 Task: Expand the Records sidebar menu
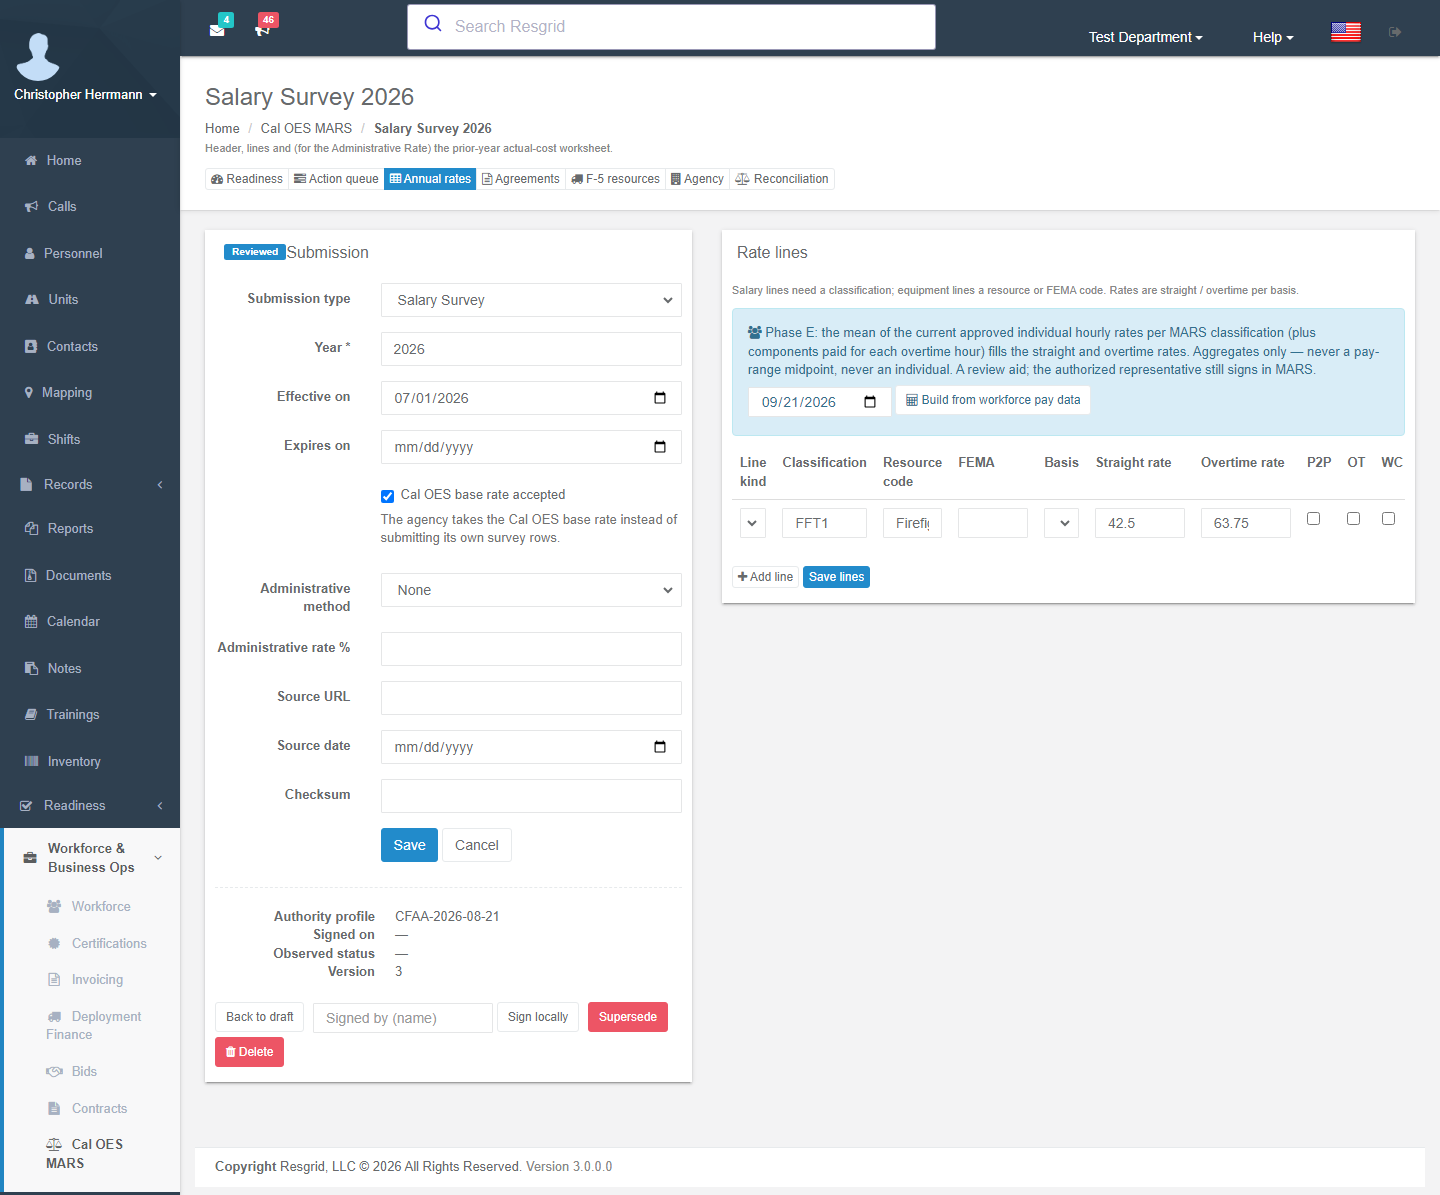point(90,485)
